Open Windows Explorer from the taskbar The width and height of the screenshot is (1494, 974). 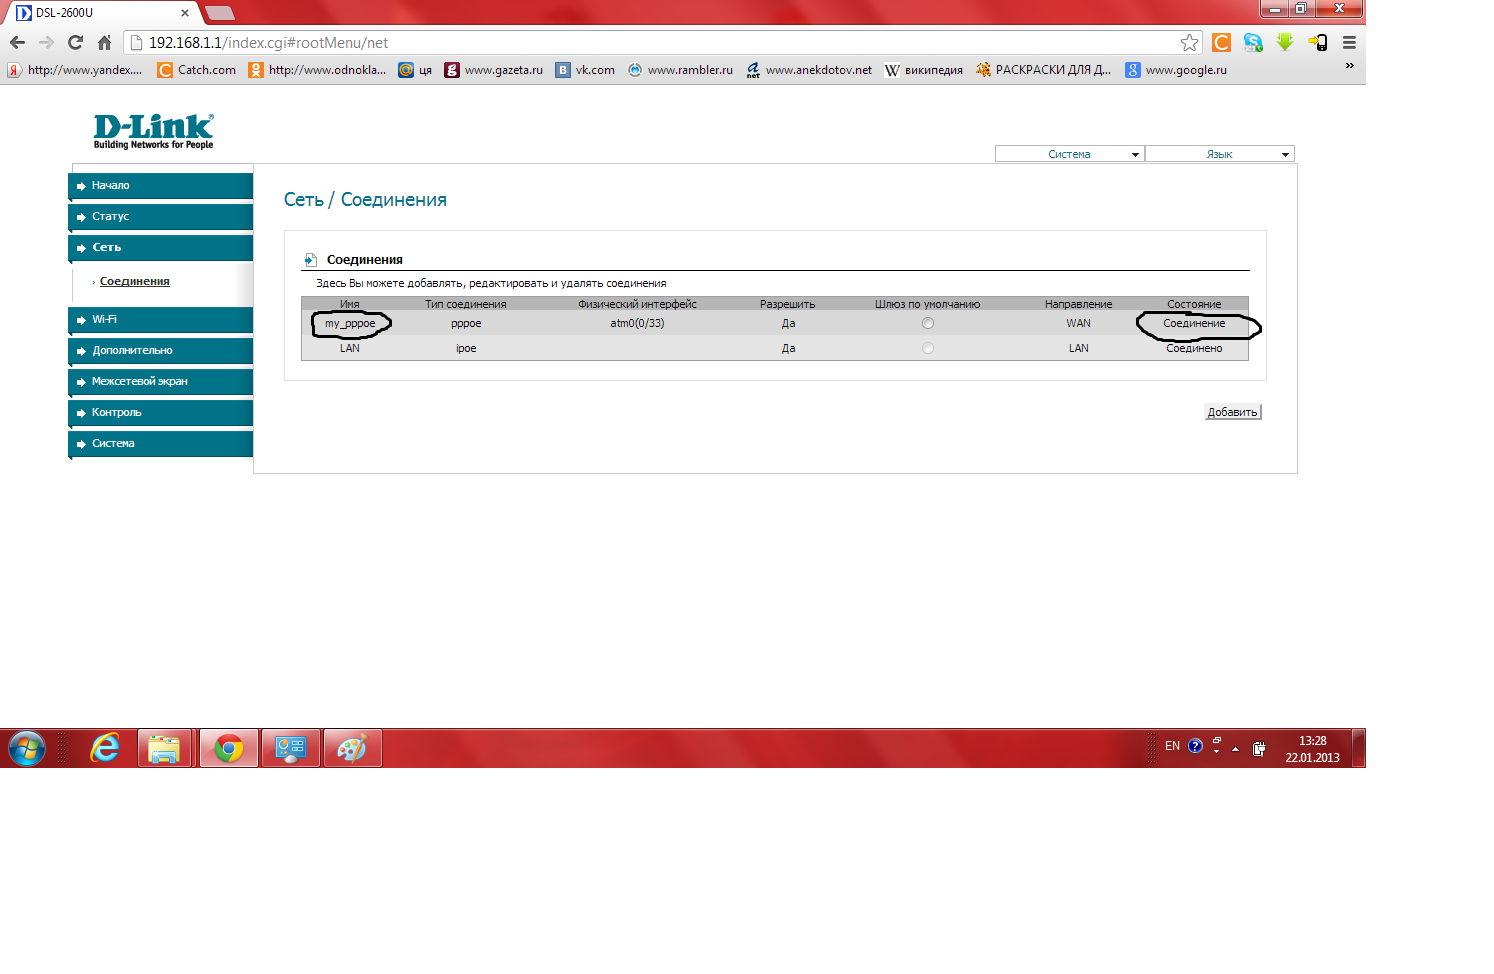164,748
